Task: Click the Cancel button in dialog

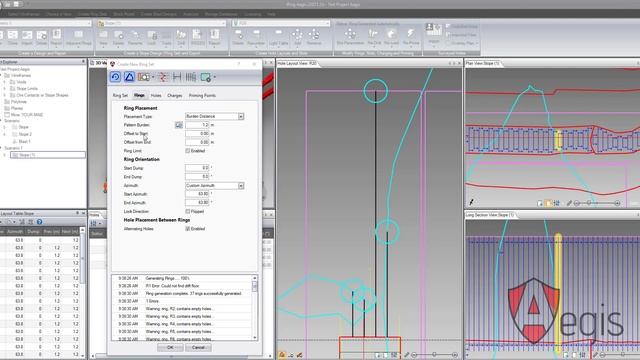Action: coord(198,348)
